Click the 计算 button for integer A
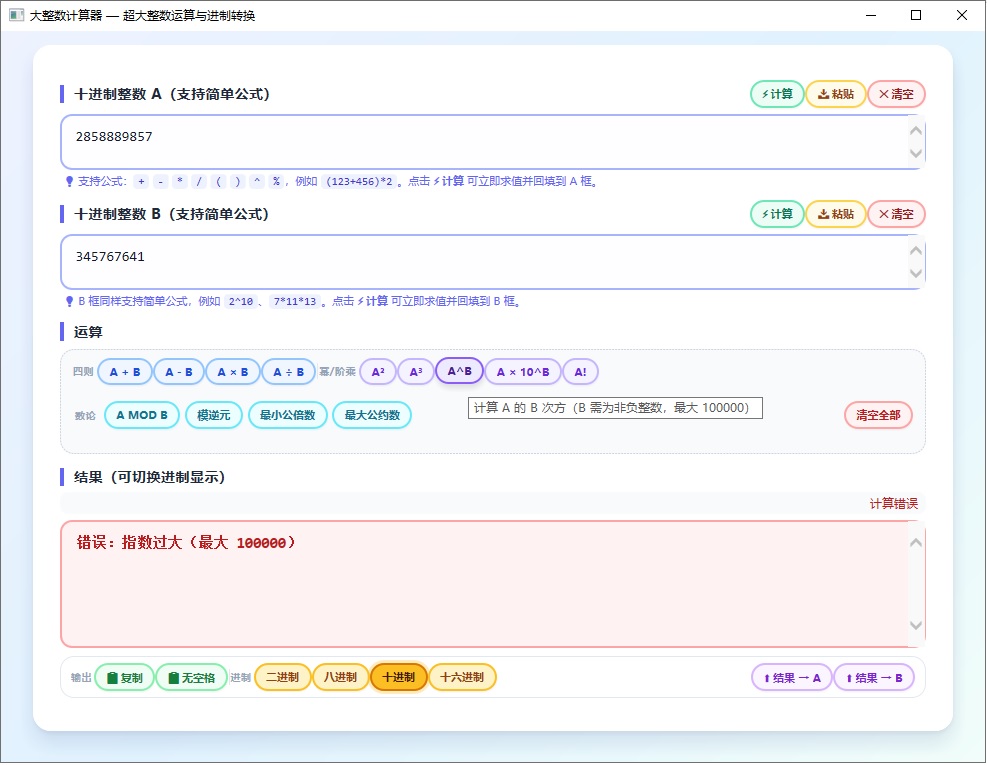 777,94
